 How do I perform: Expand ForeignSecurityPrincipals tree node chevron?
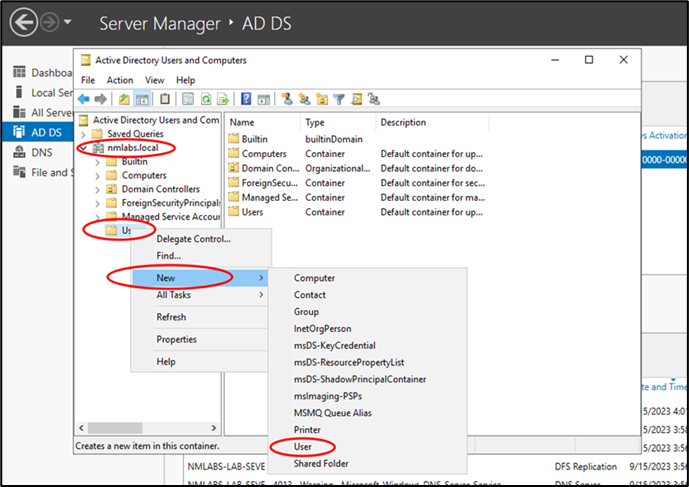pyautogui.click(x=98, y=204)
